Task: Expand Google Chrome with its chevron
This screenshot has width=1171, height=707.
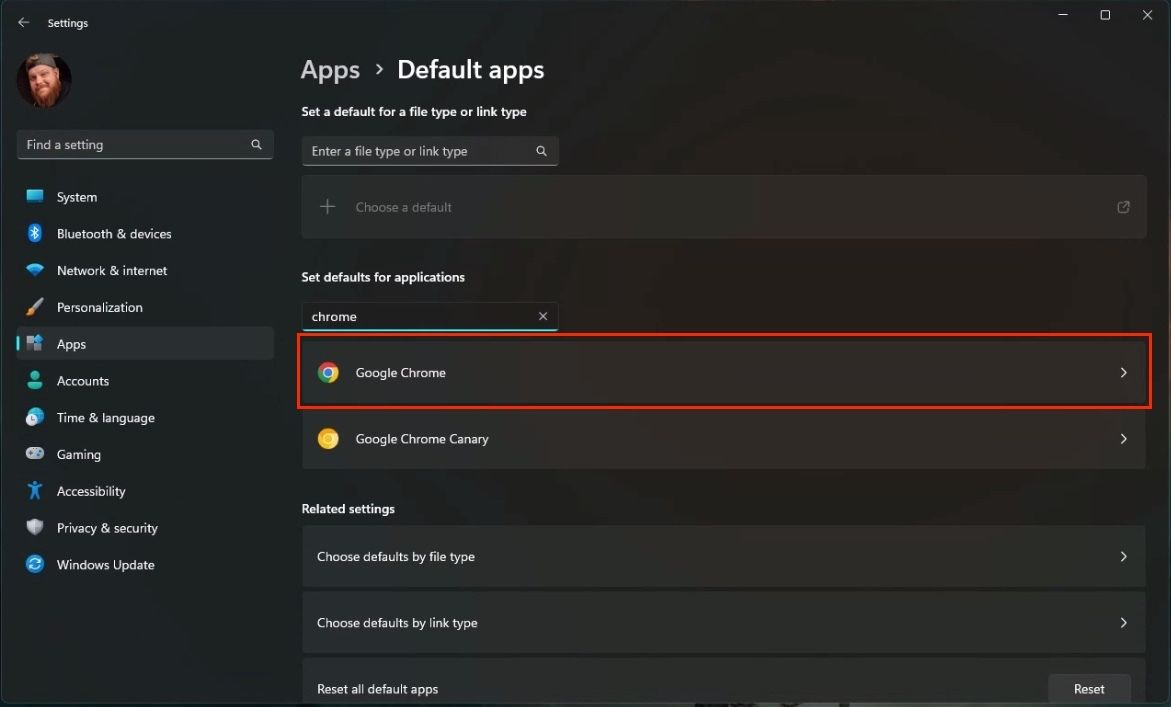Action: 1123,373
